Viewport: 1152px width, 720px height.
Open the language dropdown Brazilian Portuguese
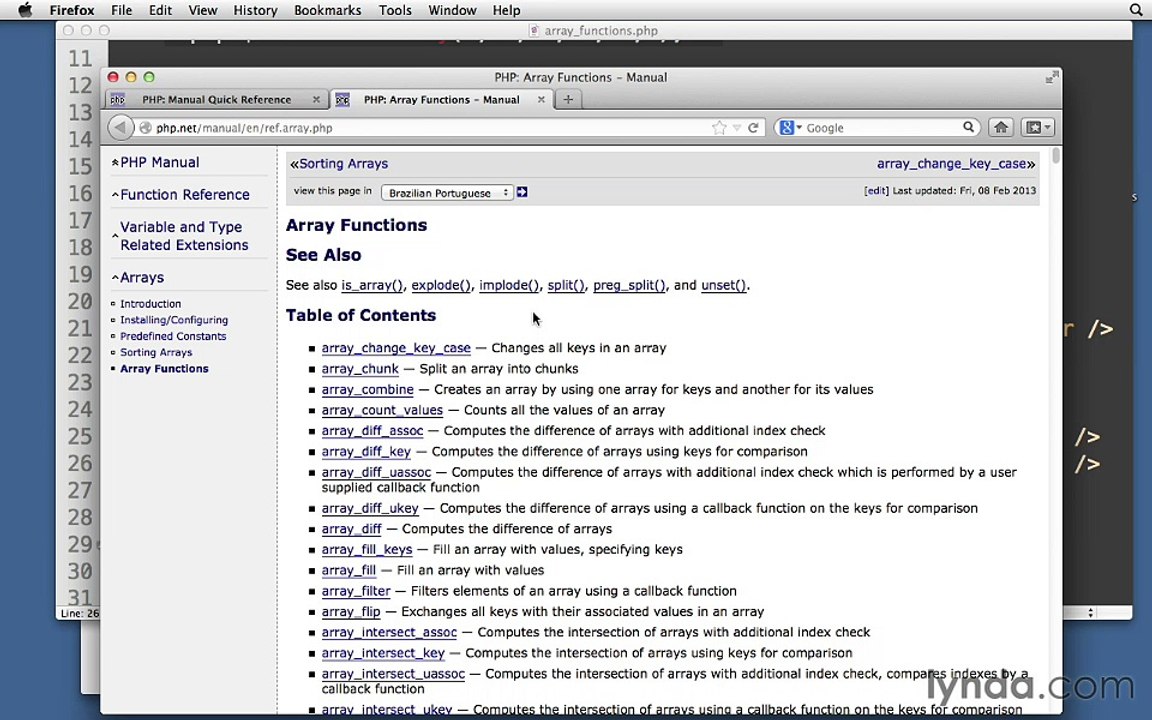447,192
